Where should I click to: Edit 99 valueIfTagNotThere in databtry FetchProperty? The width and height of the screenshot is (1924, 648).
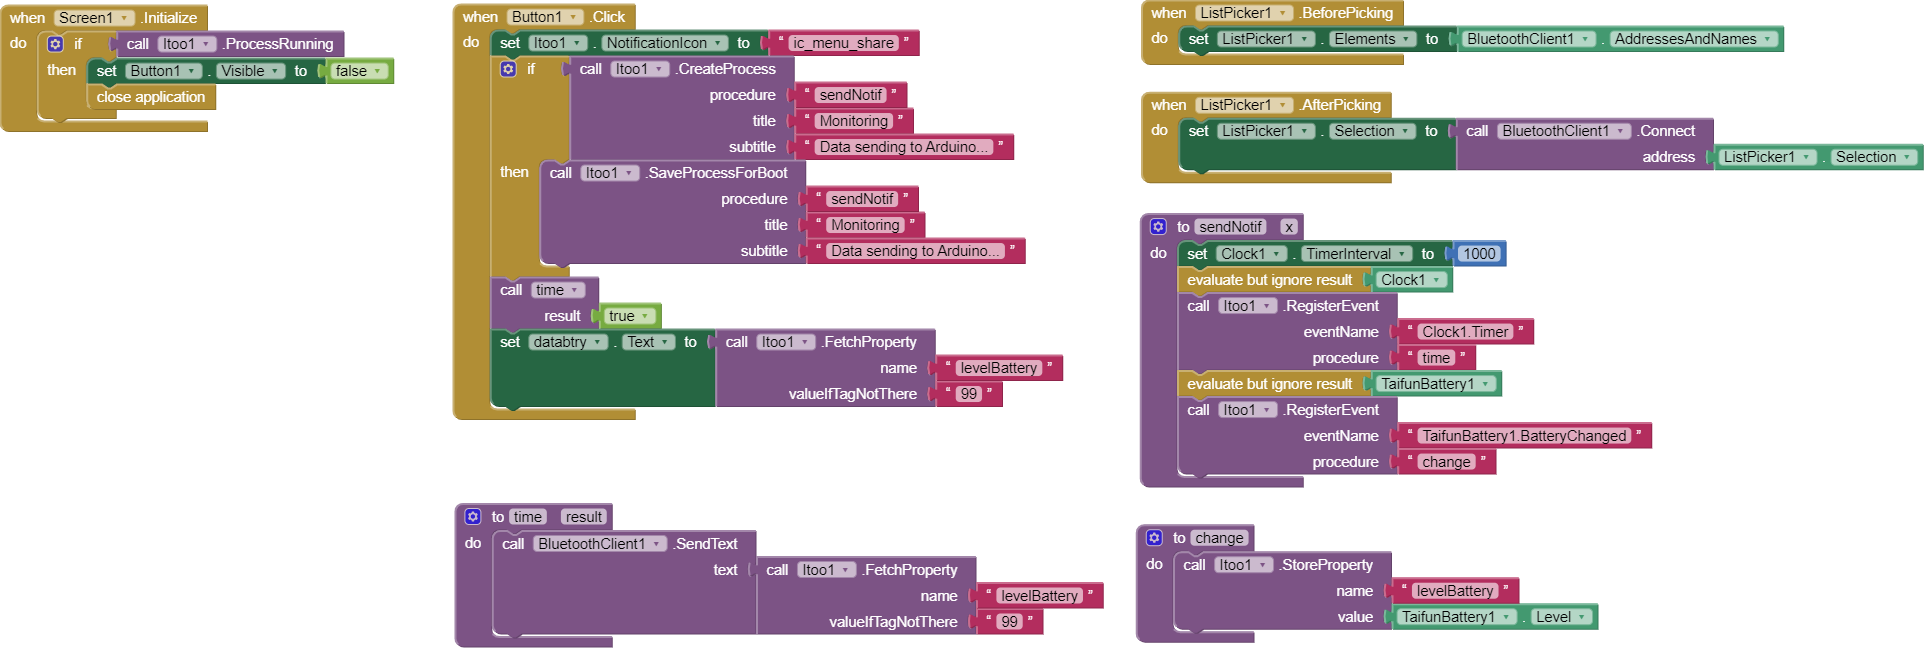[x=968, y=394]
